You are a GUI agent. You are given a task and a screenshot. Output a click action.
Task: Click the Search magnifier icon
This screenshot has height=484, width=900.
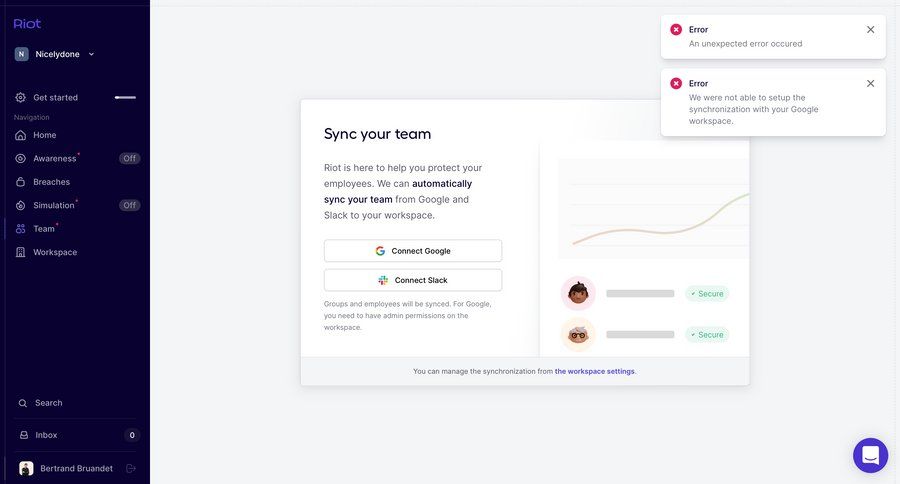coord(22,403)
